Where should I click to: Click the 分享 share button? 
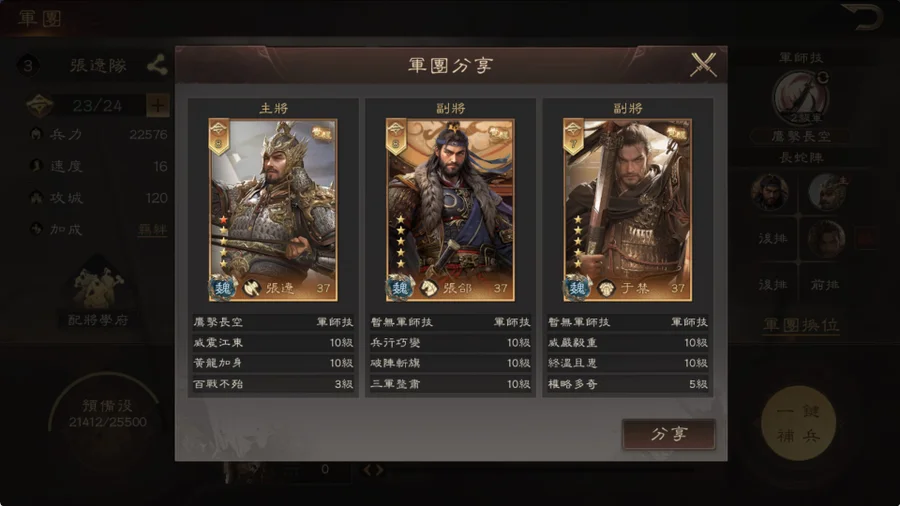669,434
